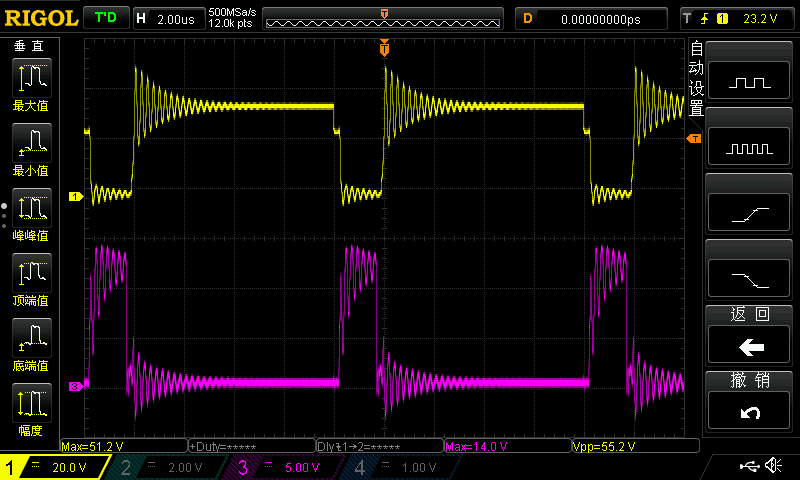Click the +Duty measurement result
800x480 pixels.
[252, 446]
